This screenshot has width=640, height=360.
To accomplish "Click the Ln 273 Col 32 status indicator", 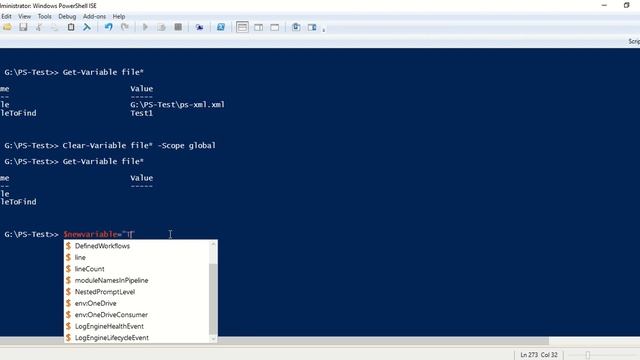I will point(539,355).
